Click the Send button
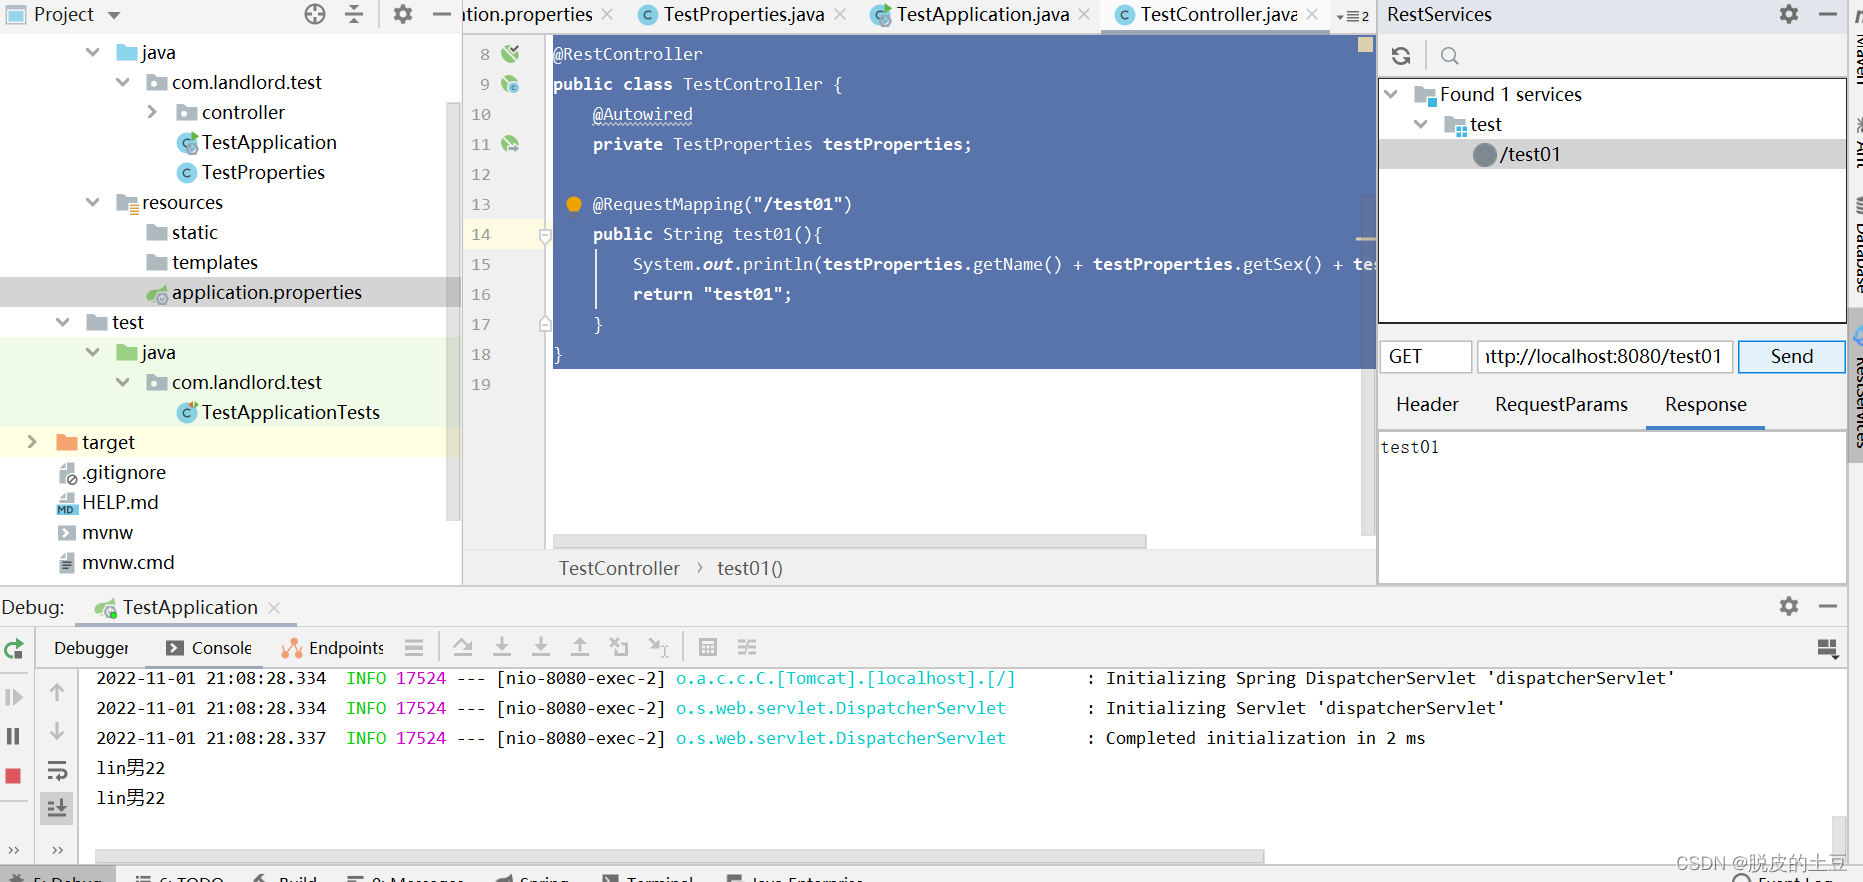The width and height of the screenshot is (1863, 882). pyautogui.click(x=1791, y=357)
